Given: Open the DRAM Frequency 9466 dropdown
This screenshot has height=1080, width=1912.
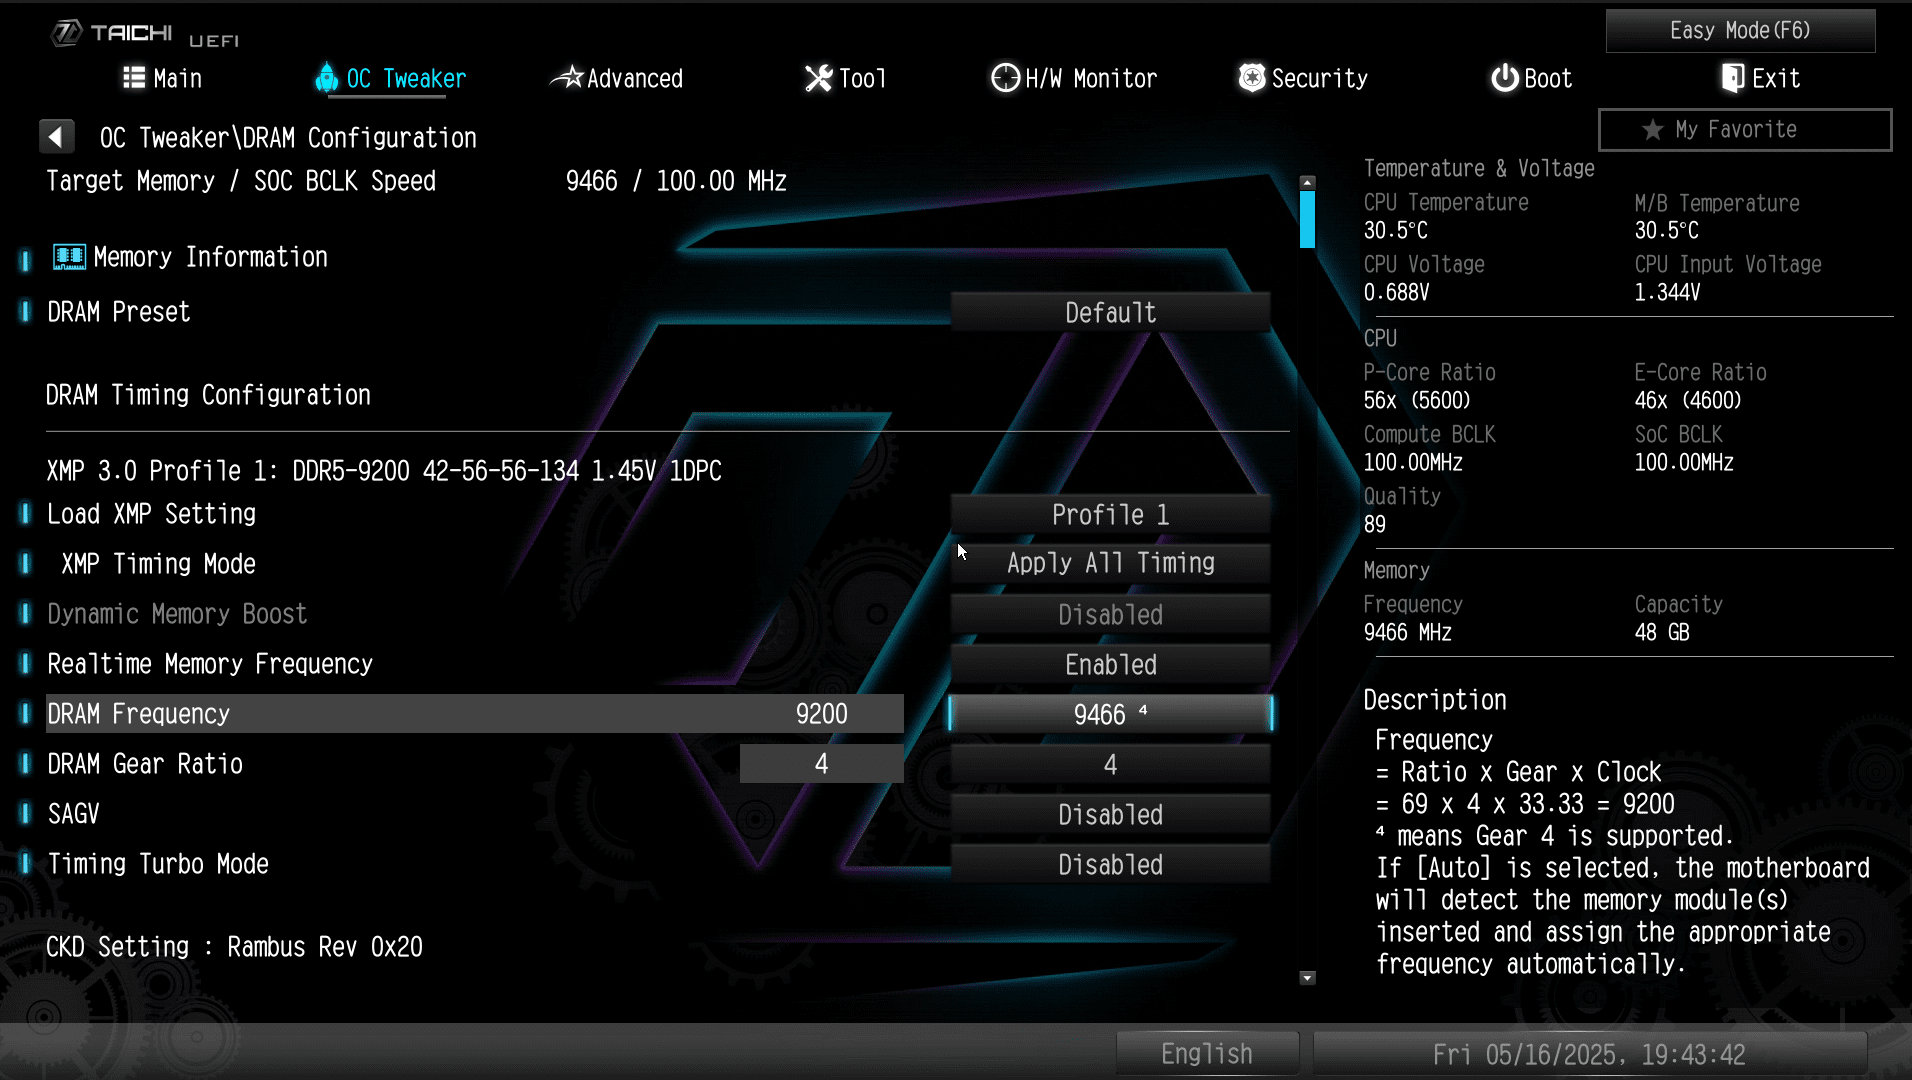Looking at the screenshot, I should point(1110,714).
